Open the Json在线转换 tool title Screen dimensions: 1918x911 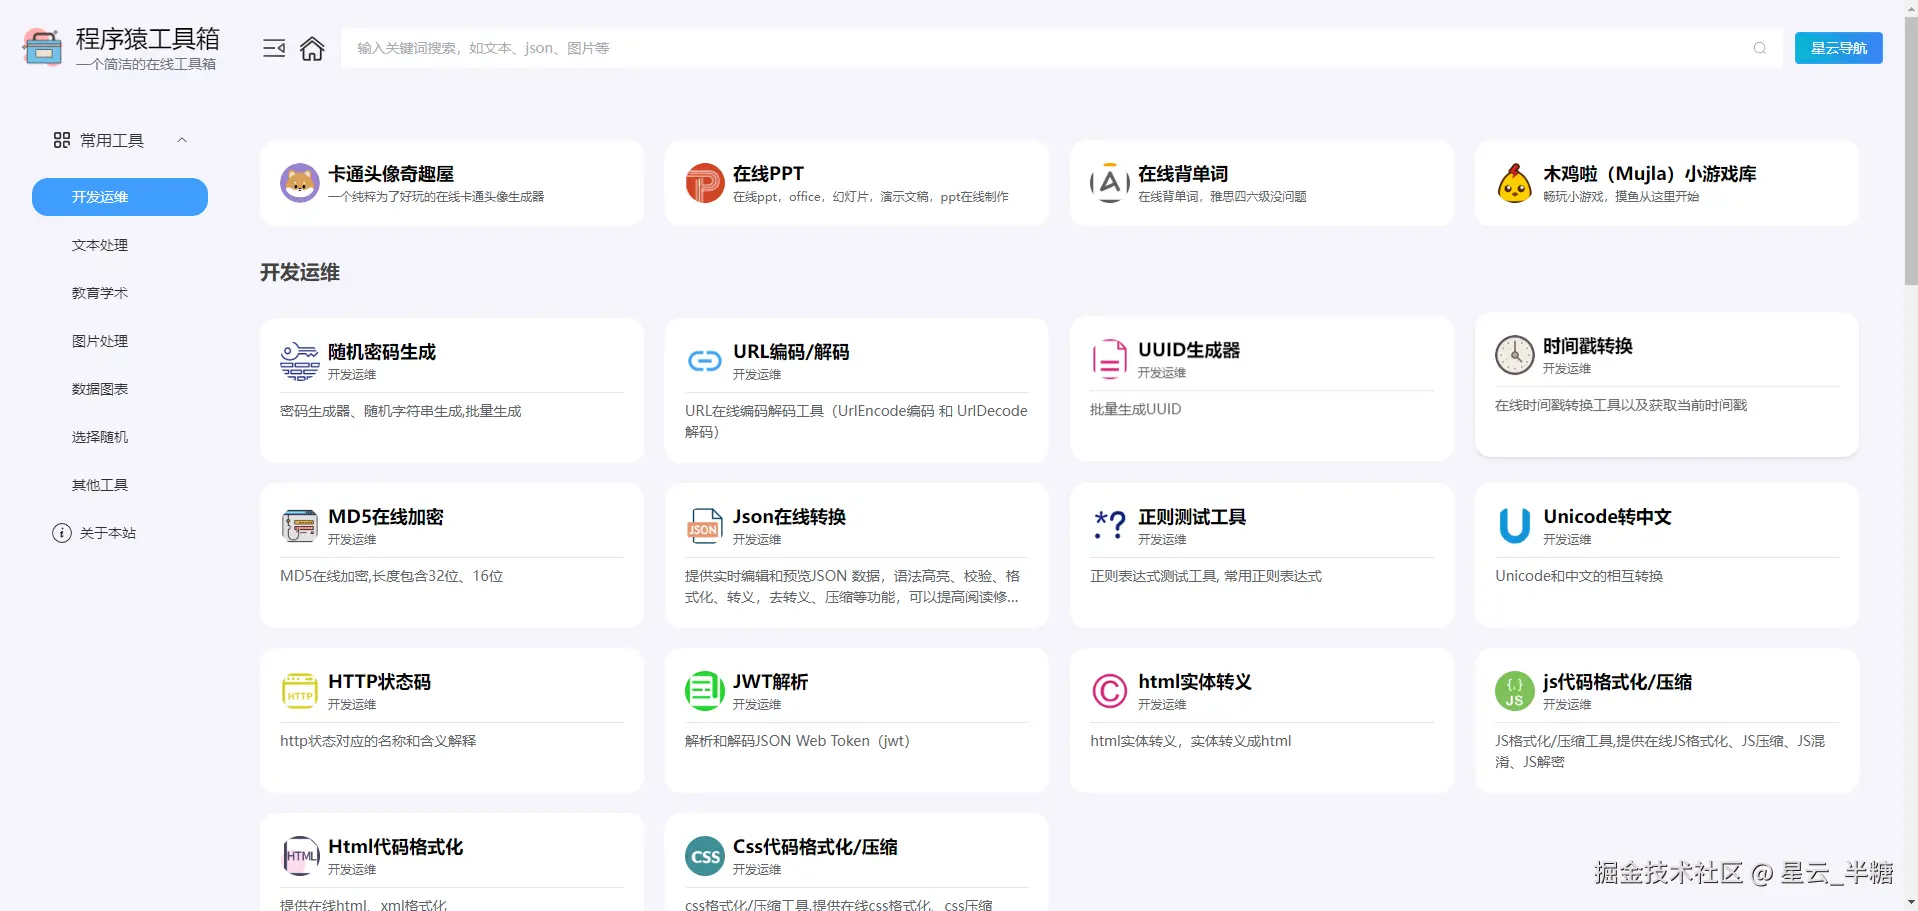click(x=790, y=517)
